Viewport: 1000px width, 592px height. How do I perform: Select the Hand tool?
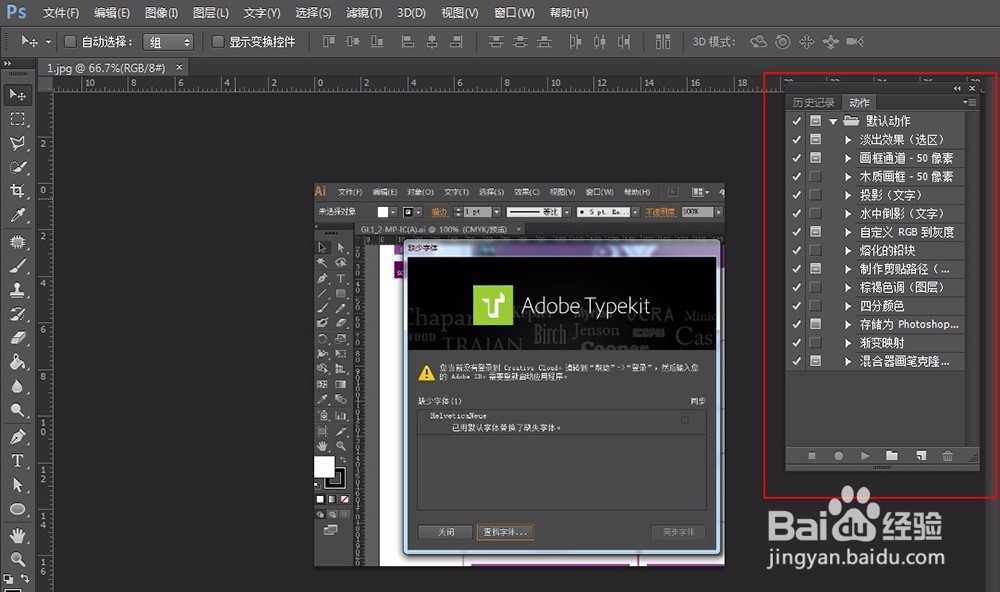[x=17, y=535]
